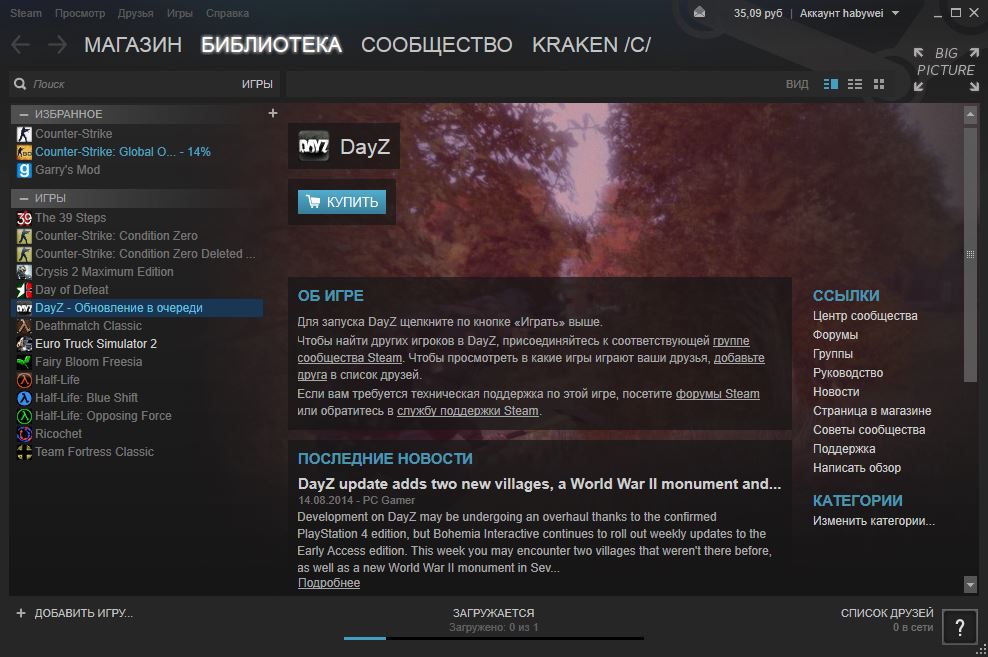Click the Fairy Bloom Freesia icon
The image size is (988, 657).
[24, 362]
